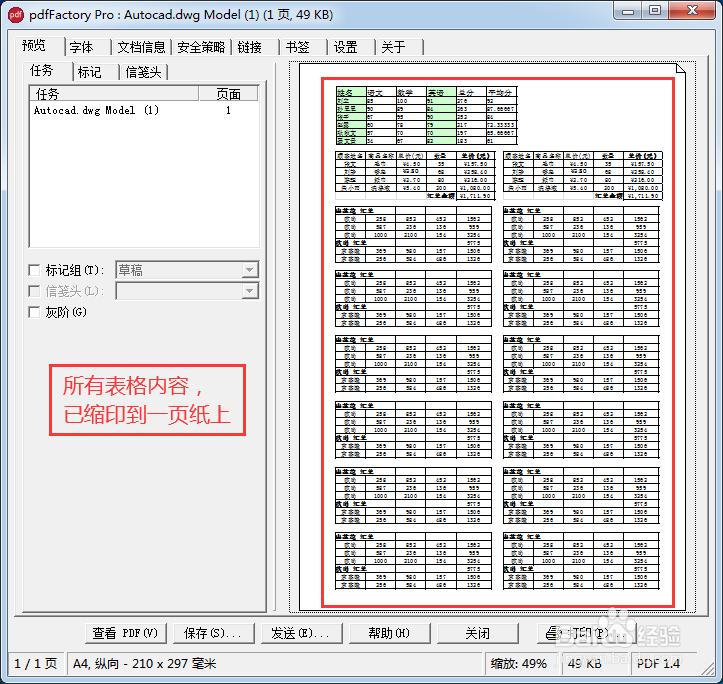
Task: Open the 草稿 dropdown list
Action: (x=249, y=270)
